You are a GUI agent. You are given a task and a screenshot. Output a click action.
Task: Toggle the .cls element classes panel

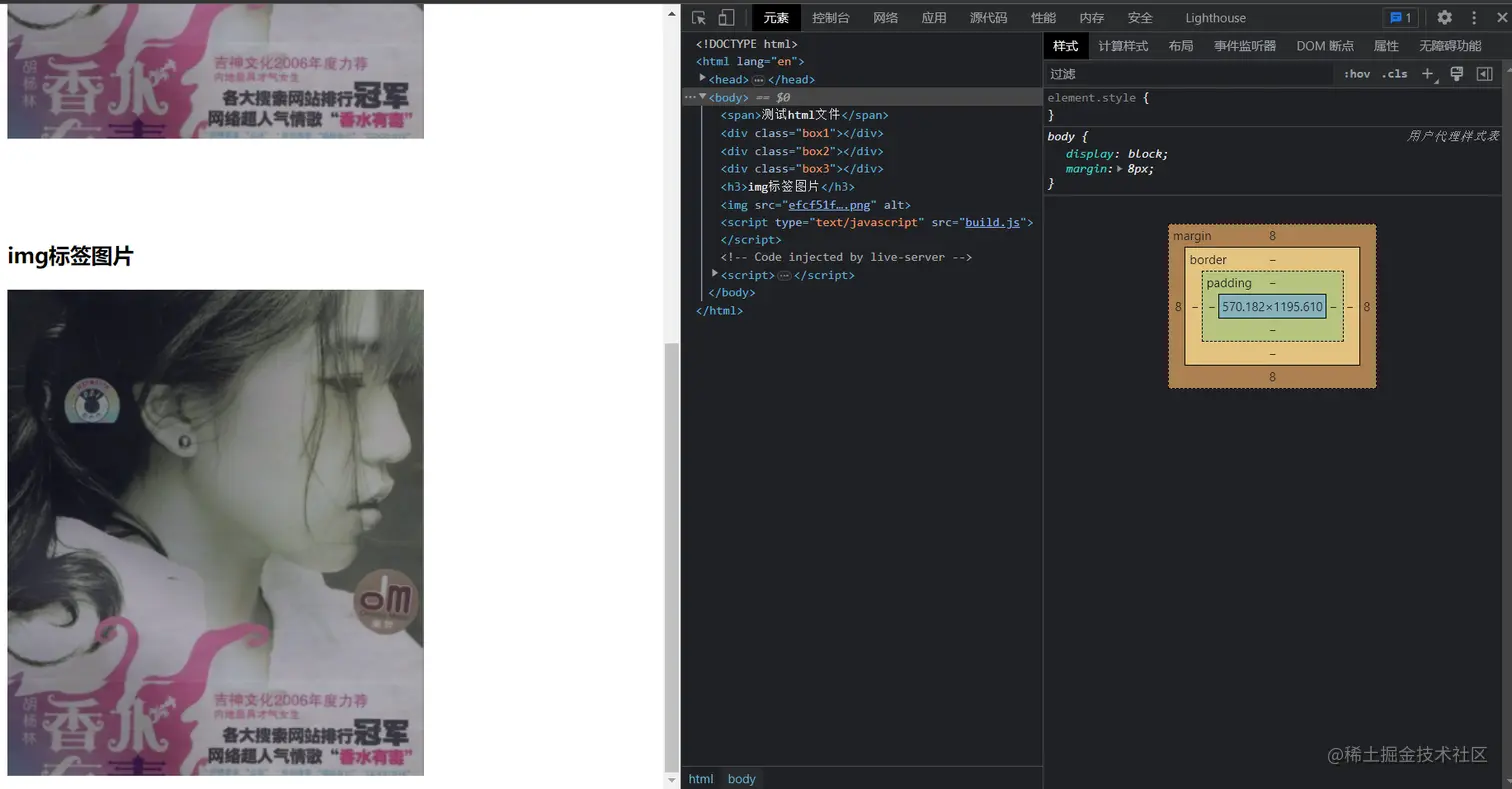(1395, 74)
